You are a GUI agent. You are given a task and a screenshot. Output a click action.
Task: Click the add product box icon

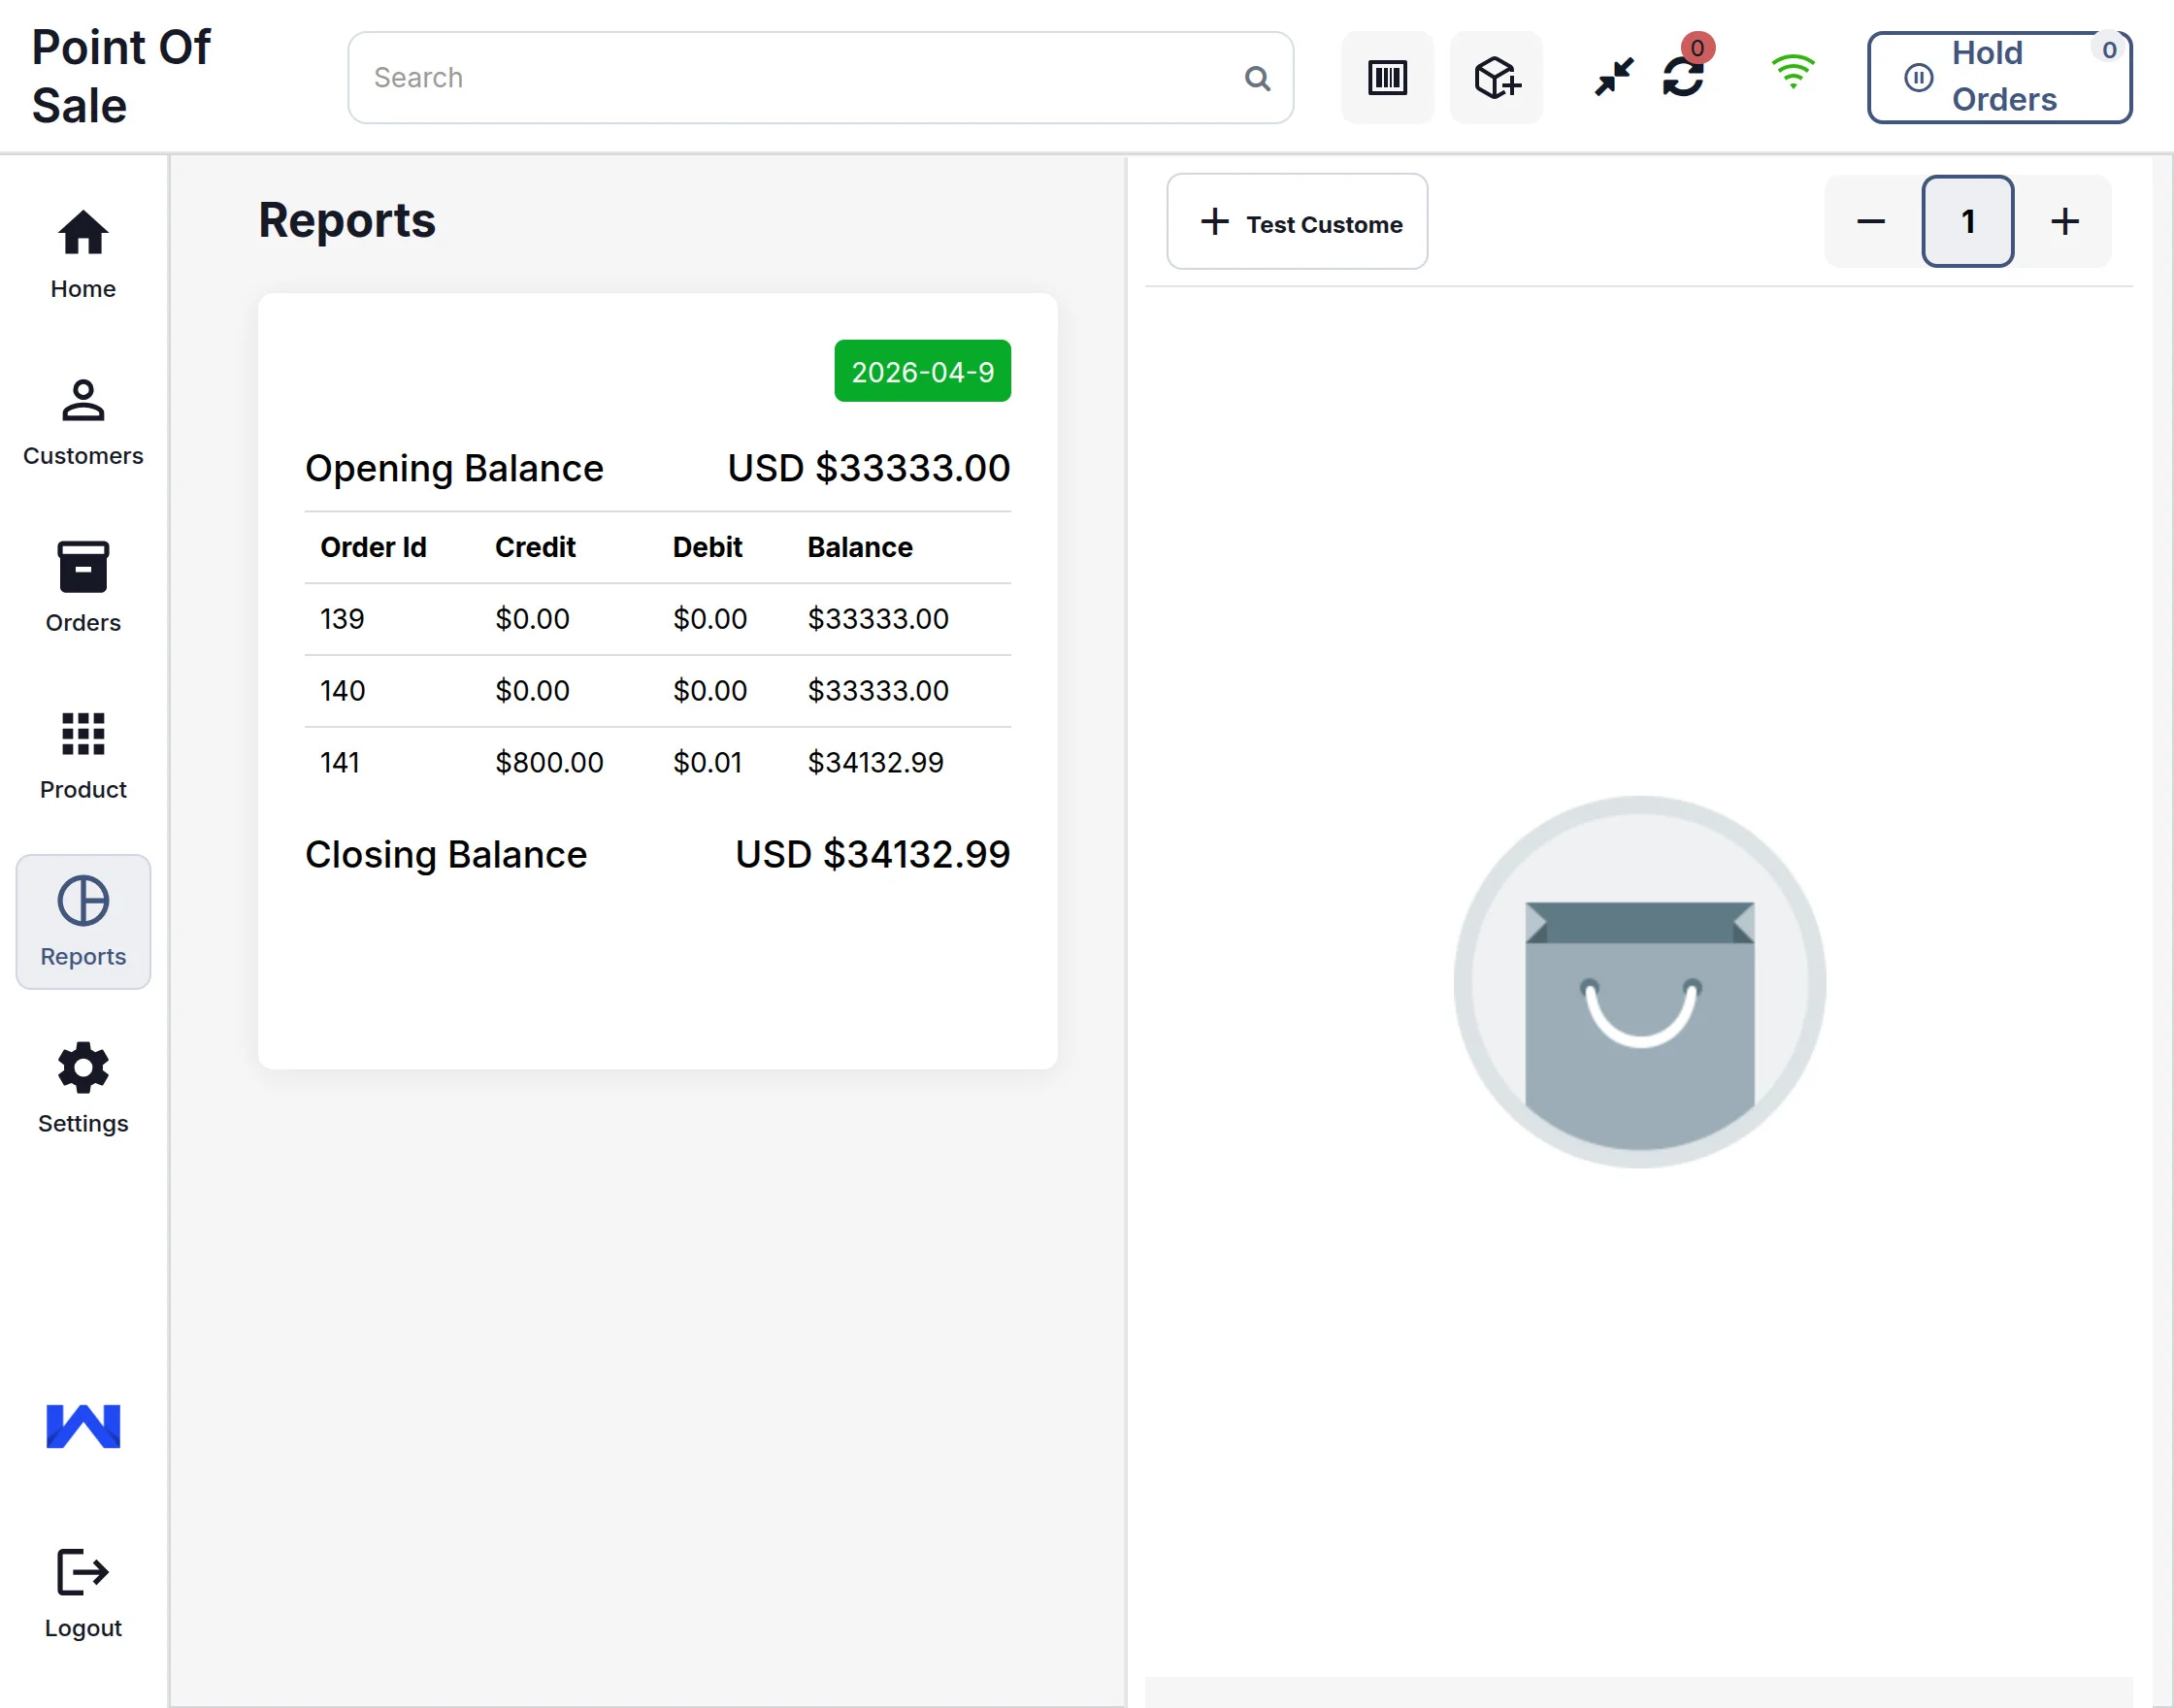1495,77
